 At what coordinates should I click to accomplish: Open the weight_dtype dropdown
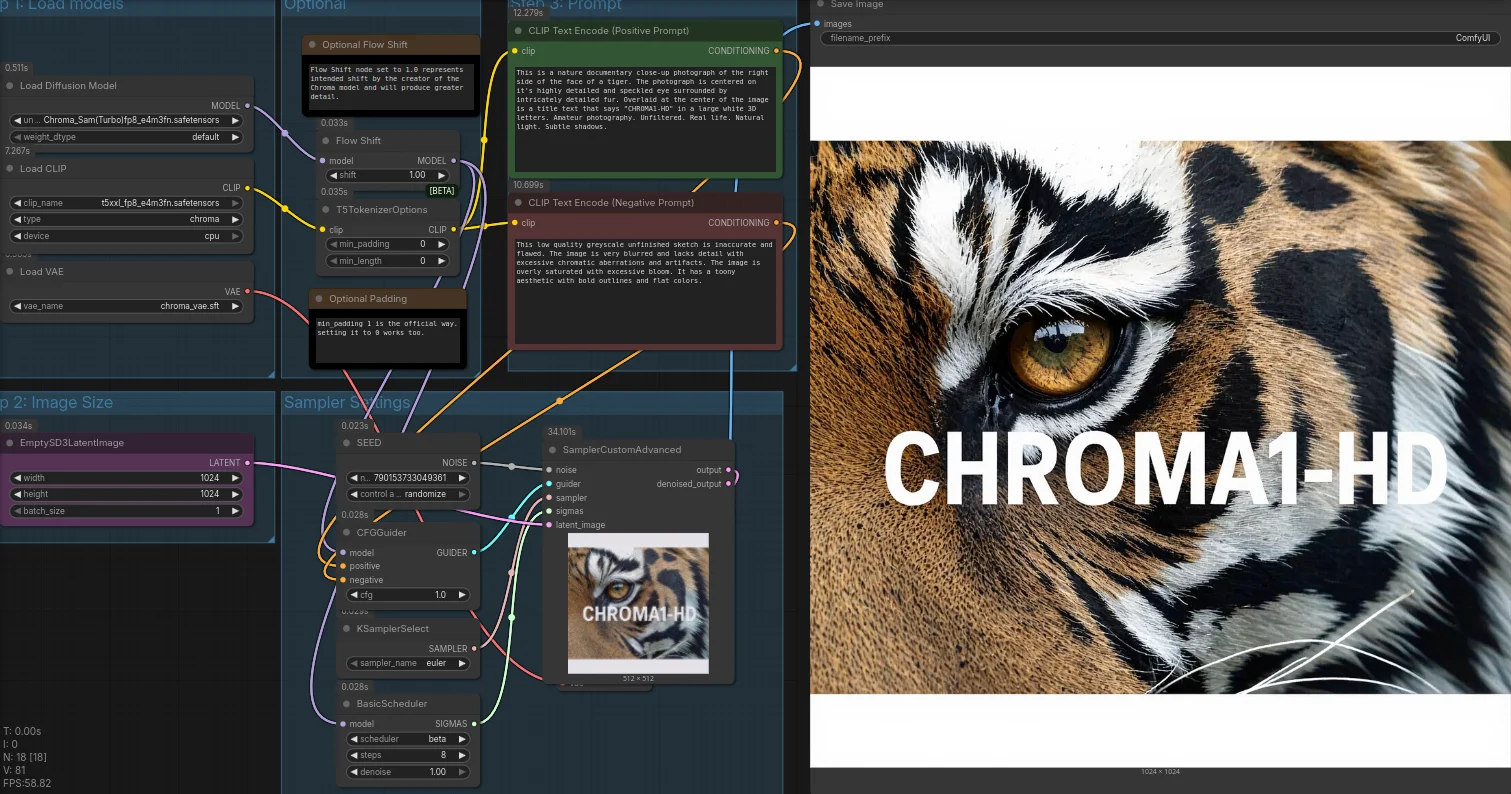tap(126, 137)
